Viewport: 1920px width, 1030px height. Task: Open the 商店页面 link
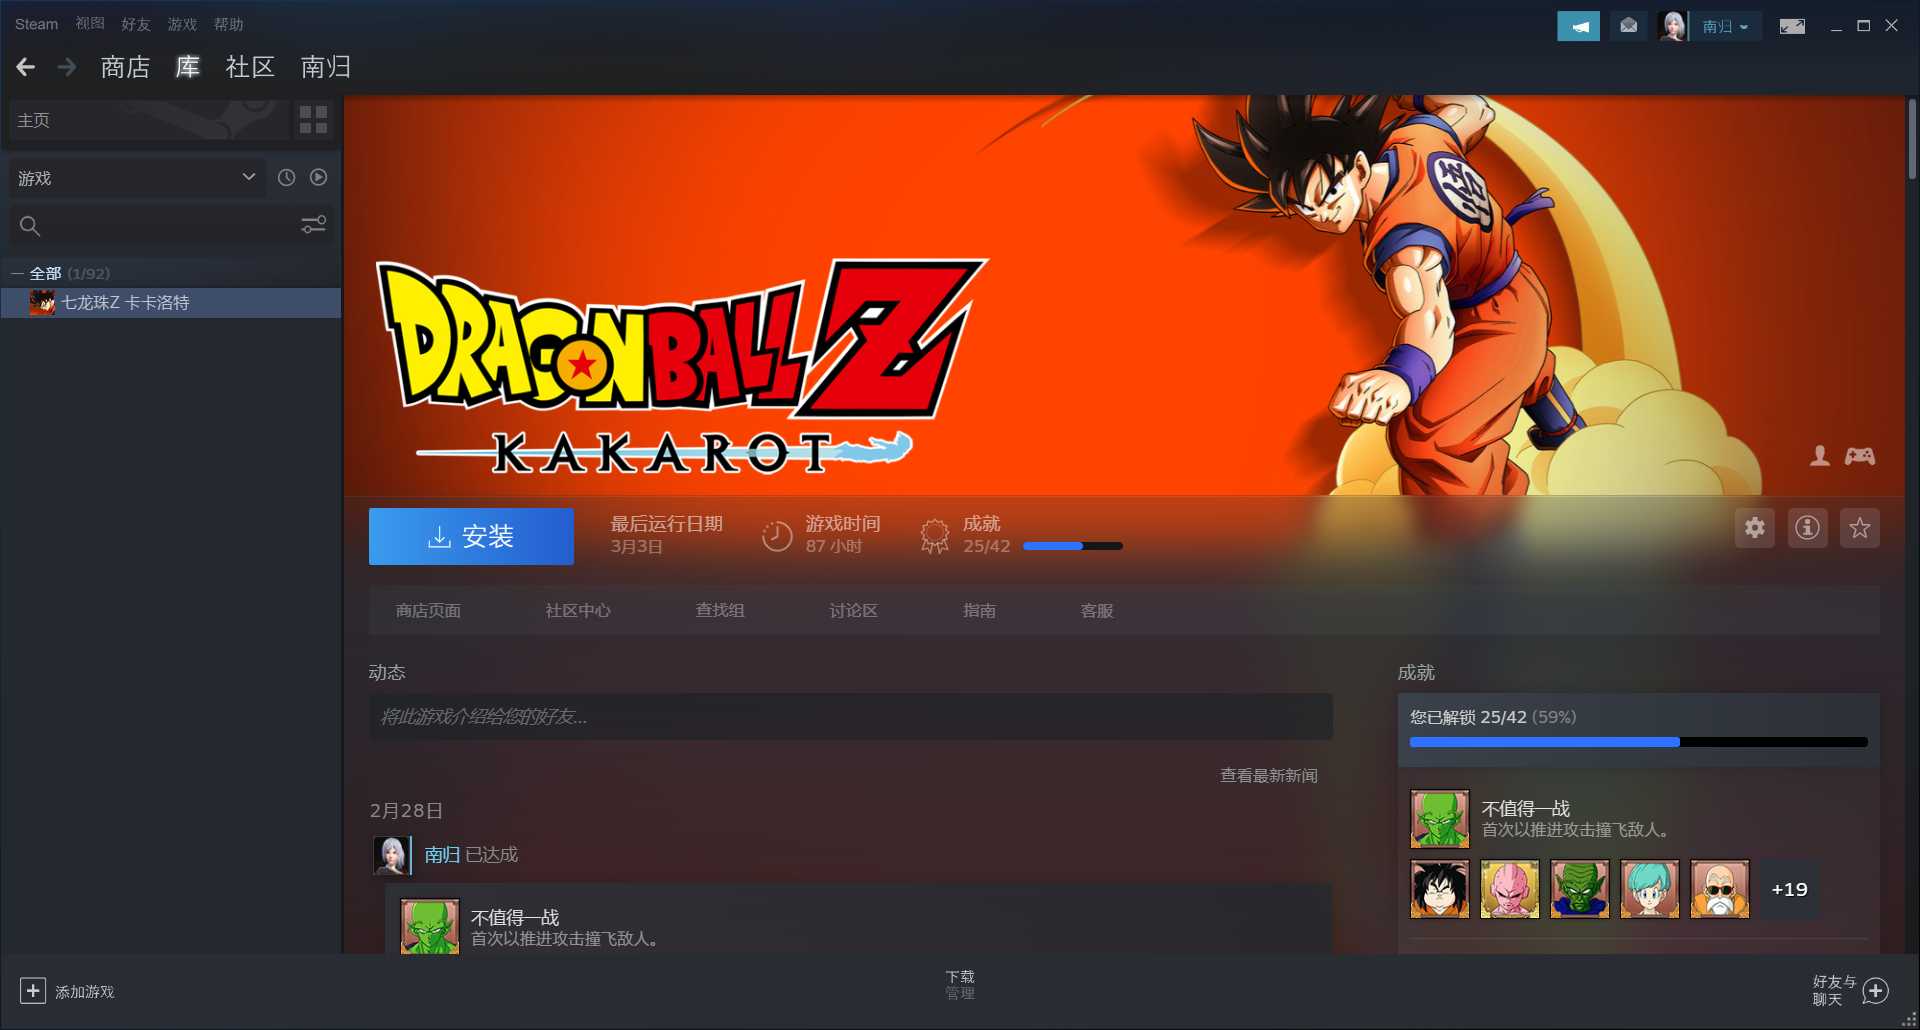click(x=428, y=610)
